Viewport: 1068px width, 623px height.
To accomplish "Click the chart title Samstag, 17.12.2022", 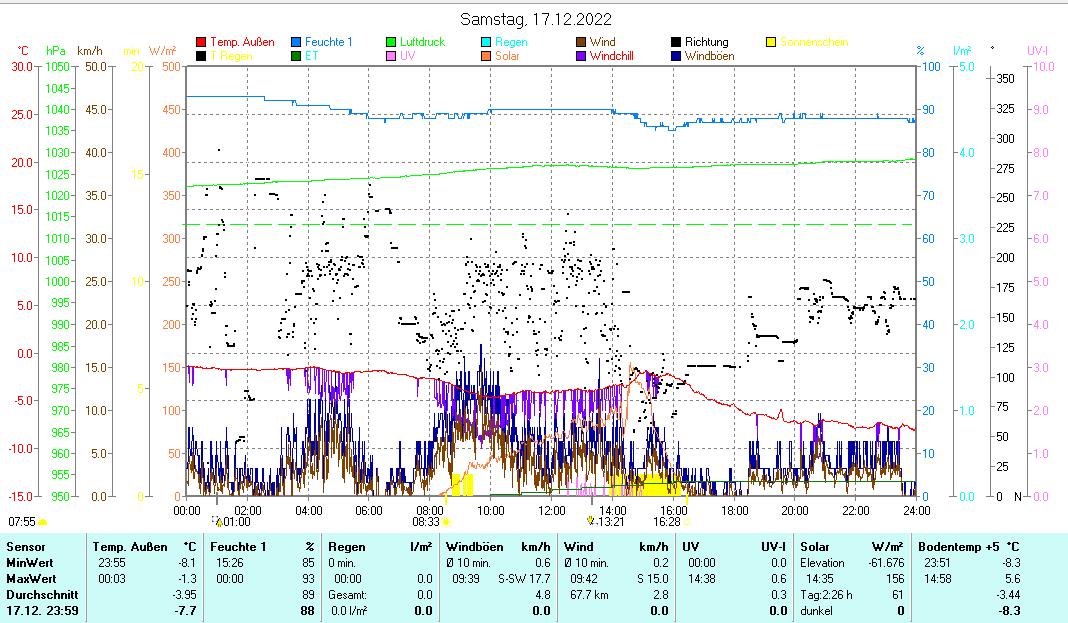I will point(536,19).
